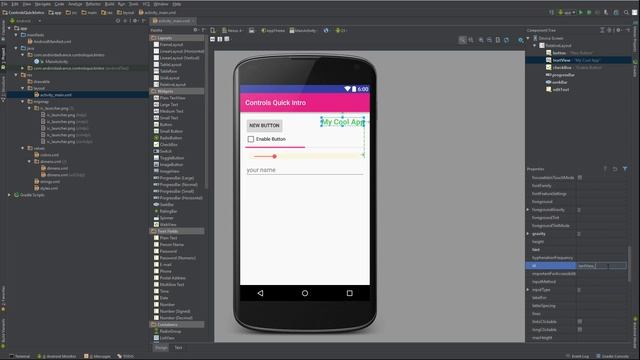Screen dimensions: 640x360
Task: Tap the Android back navigation icon on phone preview
Action: [260, 293]
